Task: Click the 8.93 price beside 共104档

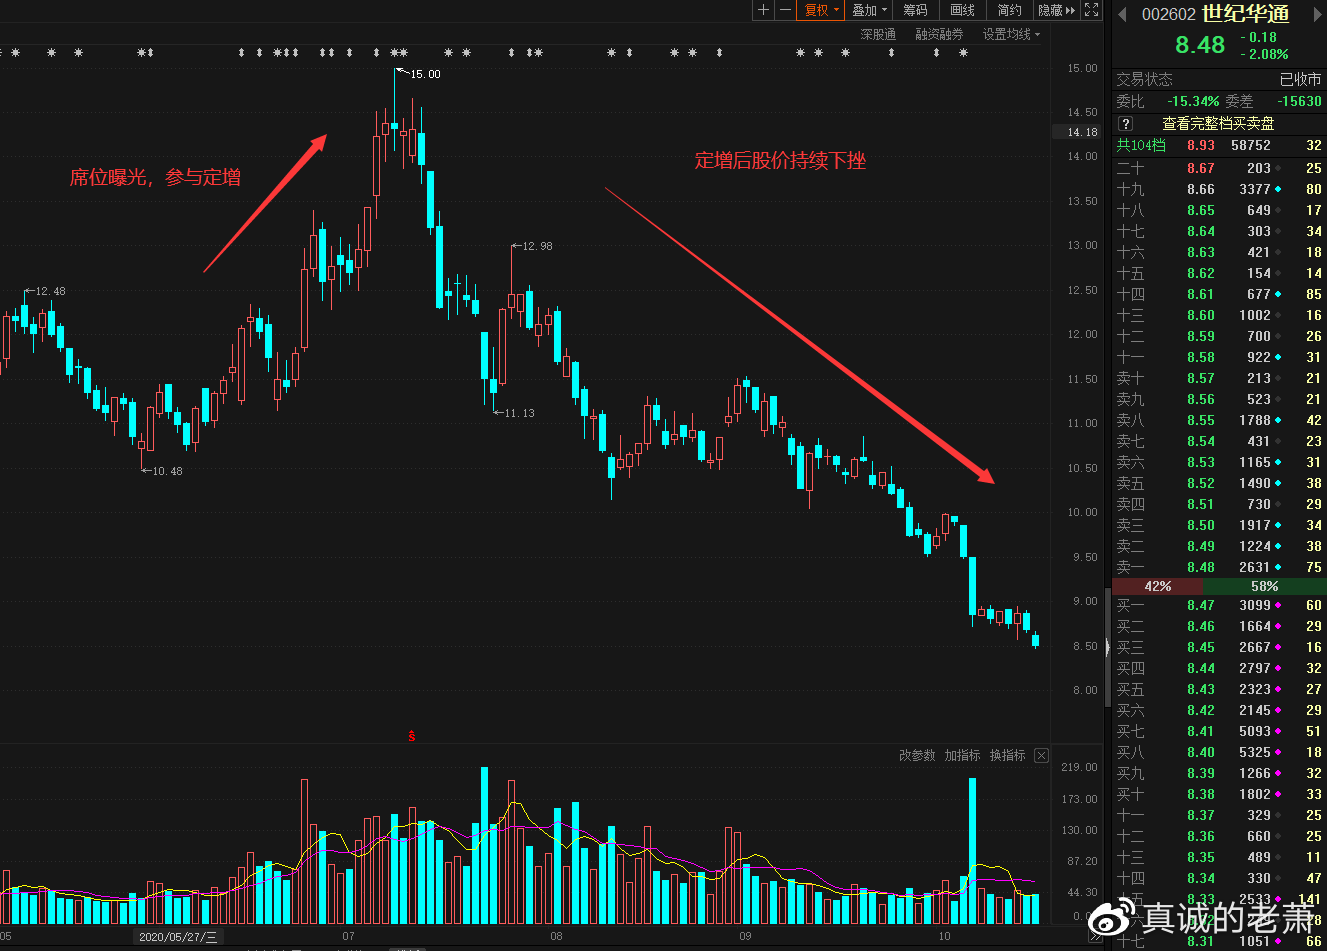Action: point(1201,145)
